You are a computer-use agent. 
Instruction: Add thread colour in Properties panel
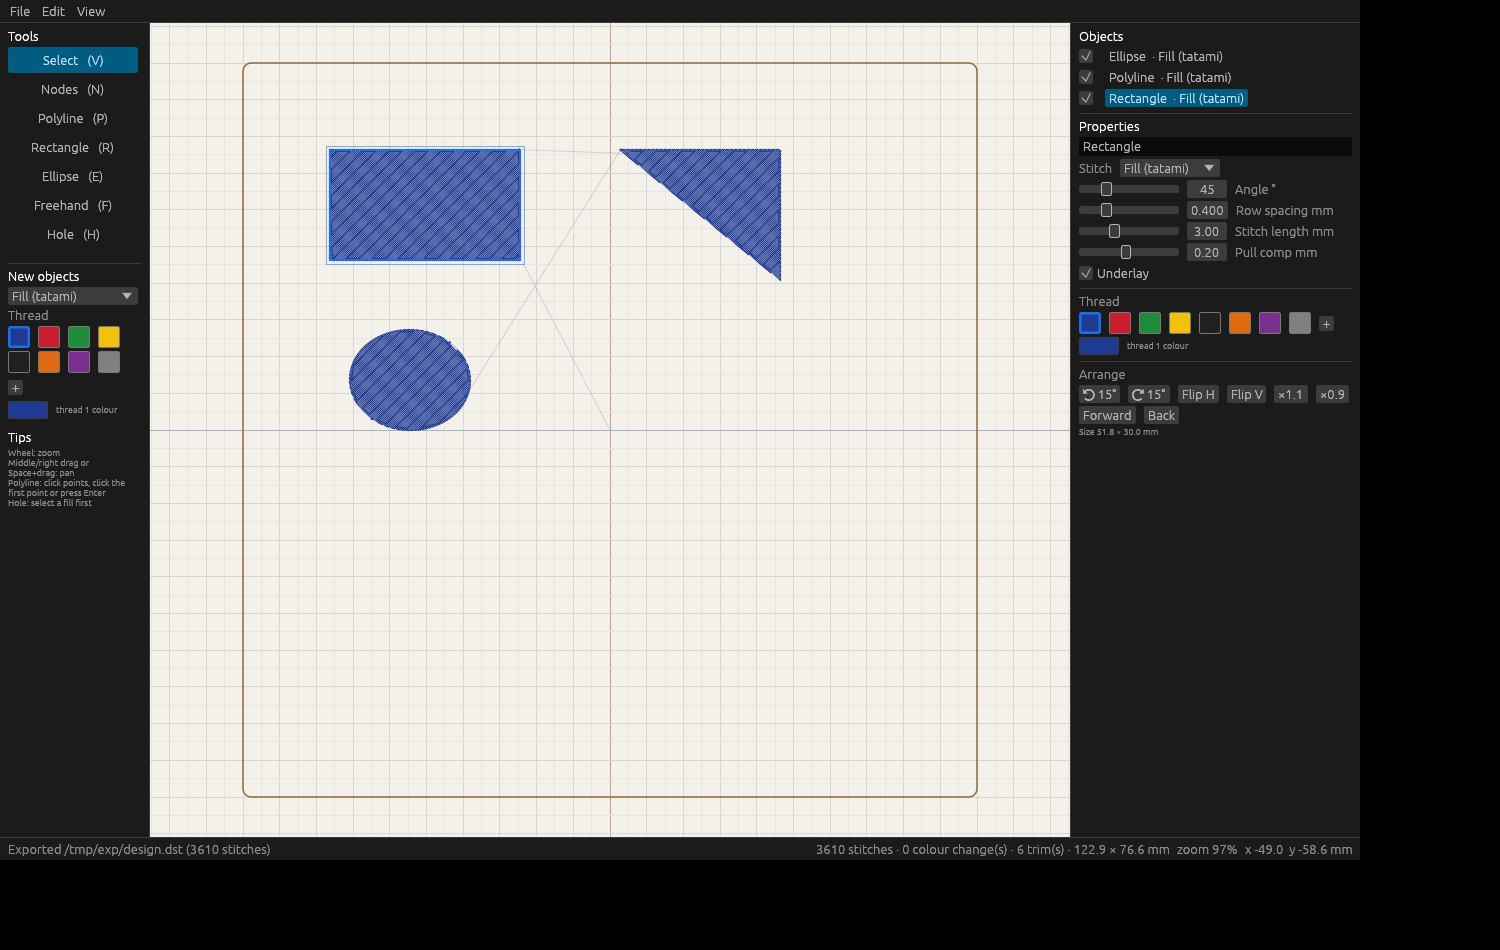click(x=1326, y=324)
